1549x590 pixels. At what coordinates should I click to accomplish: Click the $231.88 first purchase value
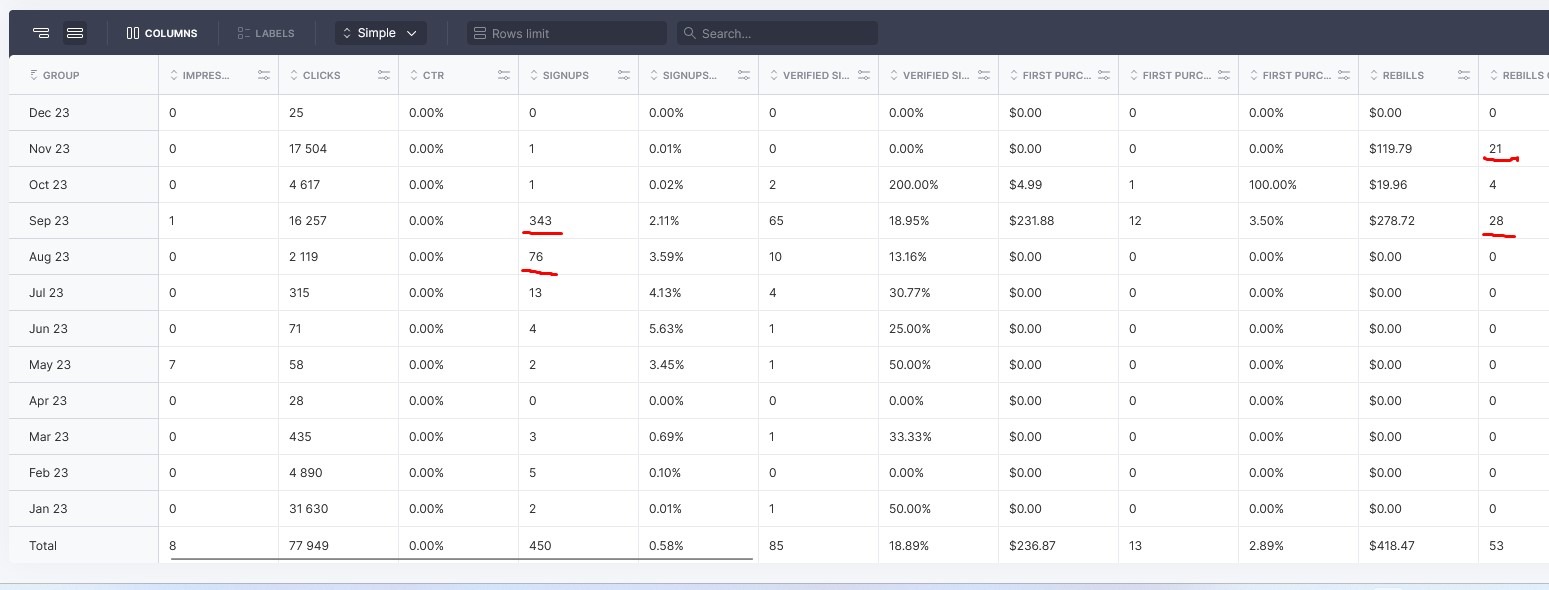1031,221
